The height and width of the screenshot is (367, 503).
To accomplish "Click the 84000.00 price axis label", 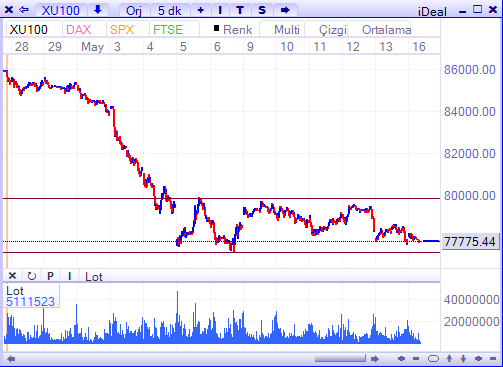I will coord(470,112).
